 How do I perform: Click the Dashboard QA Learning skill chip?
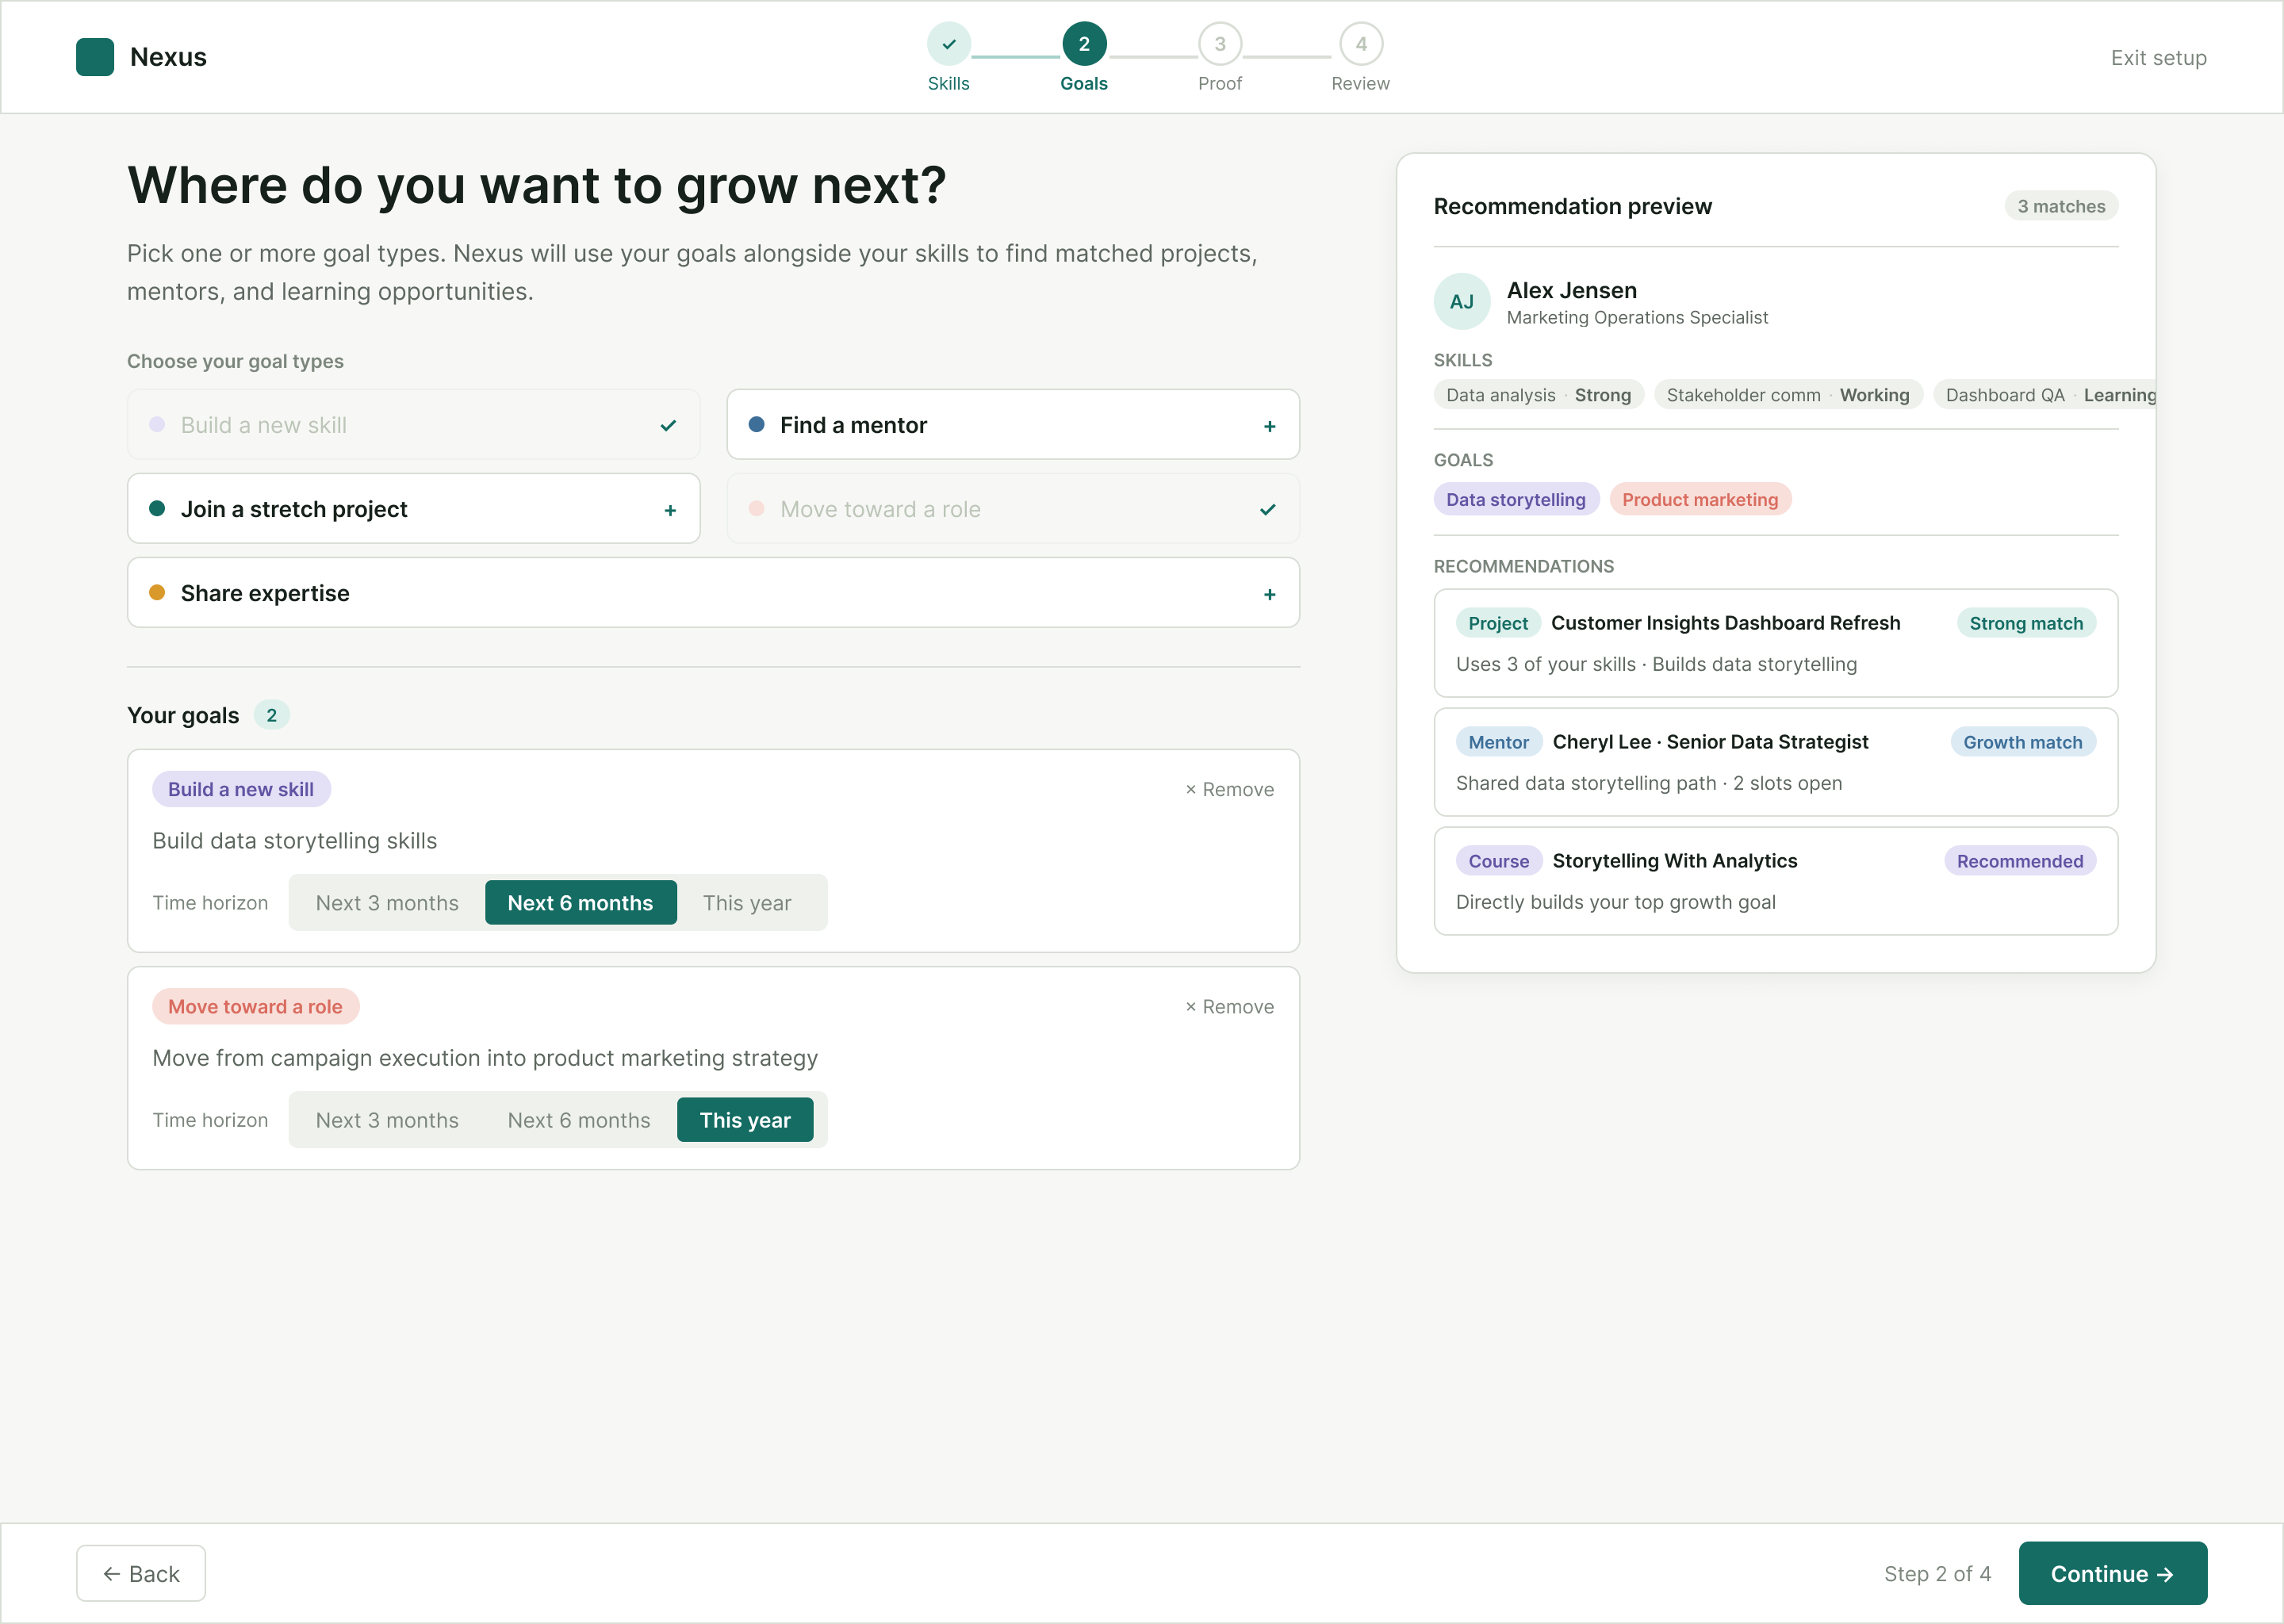coord(2045,395)
